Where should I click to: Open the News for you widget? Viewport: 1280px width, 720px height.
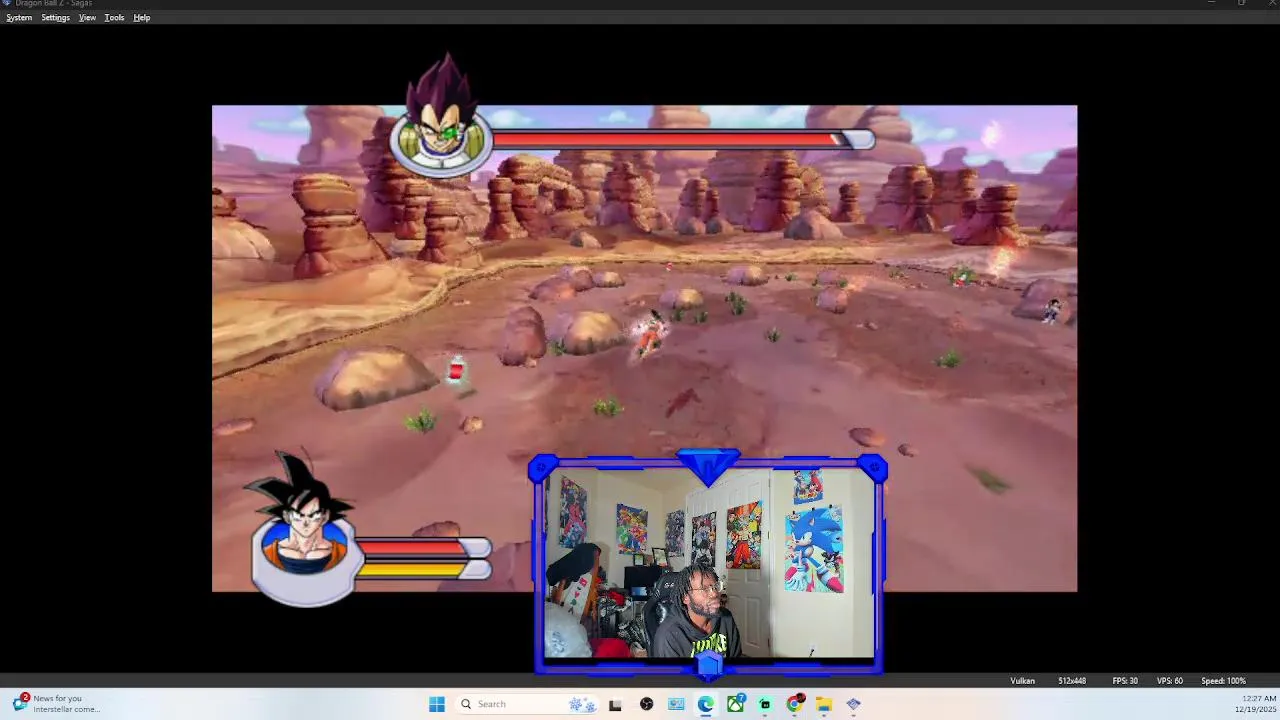point(55,703)
